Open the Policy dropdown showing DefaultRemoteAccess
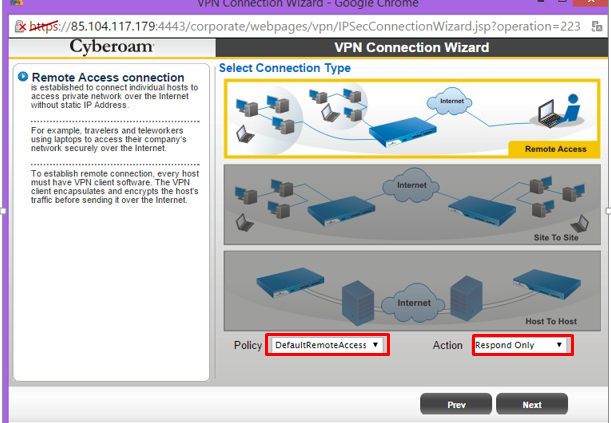Screen dimensions: 611x423 pos(327,345)
